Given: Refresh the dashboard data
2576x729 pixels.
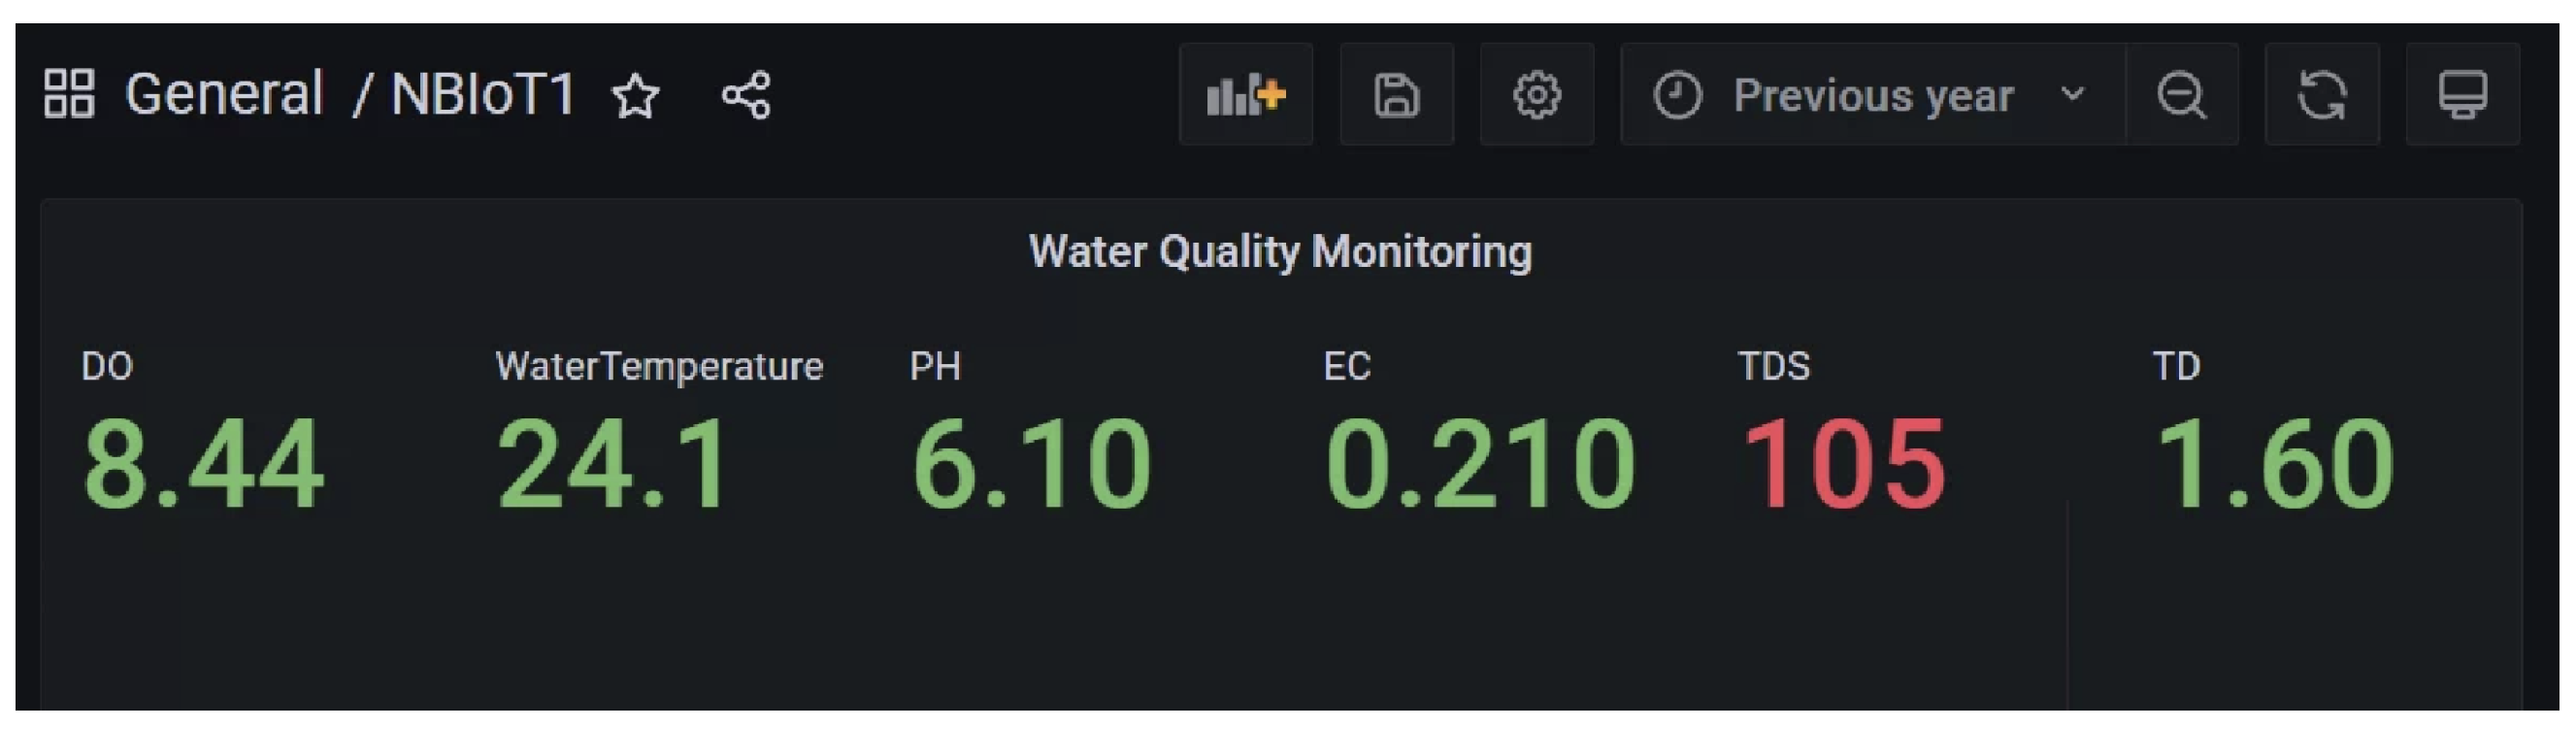Looking at the screenshot, I should click(2321, 95).
